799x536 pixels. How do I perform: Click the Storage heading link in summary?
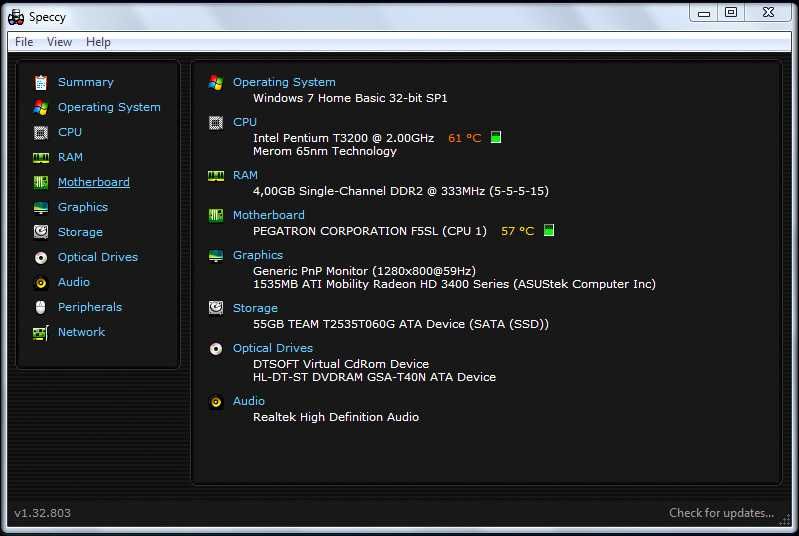(x=255, y=308)
